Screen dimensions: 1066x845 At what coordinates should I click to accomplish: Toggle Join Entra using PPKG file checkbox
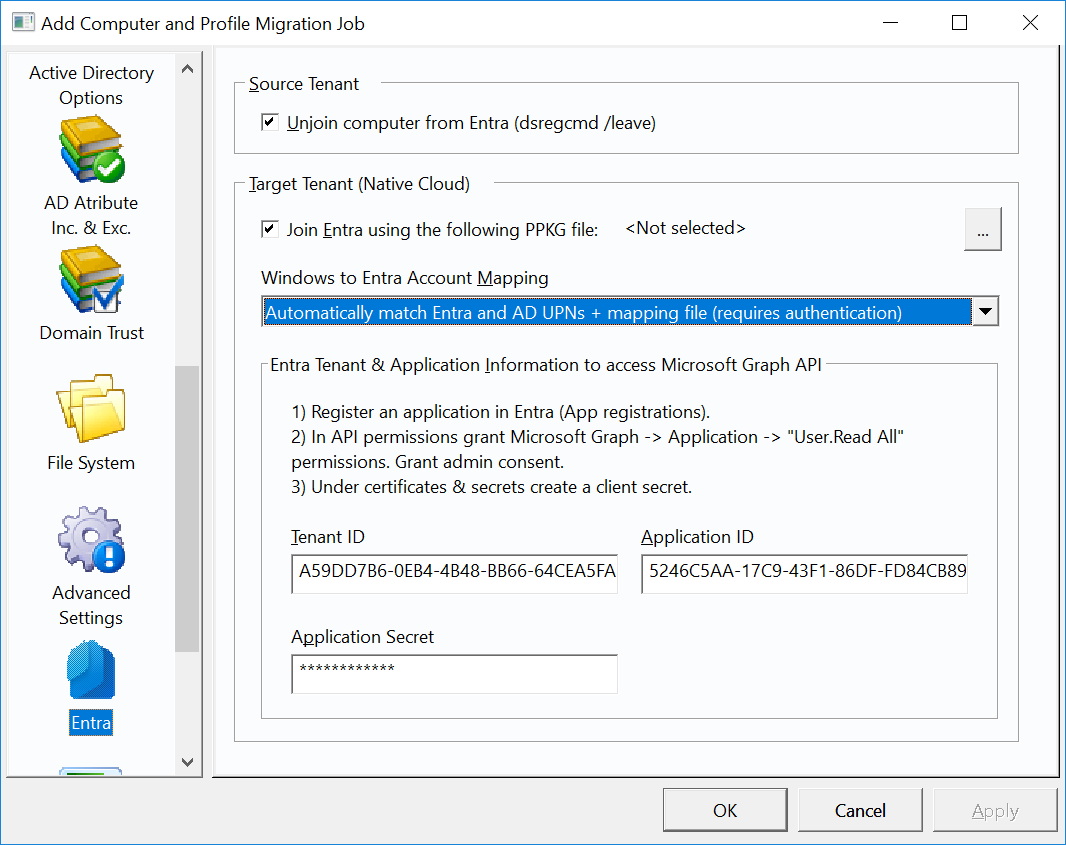coord(270,229)
